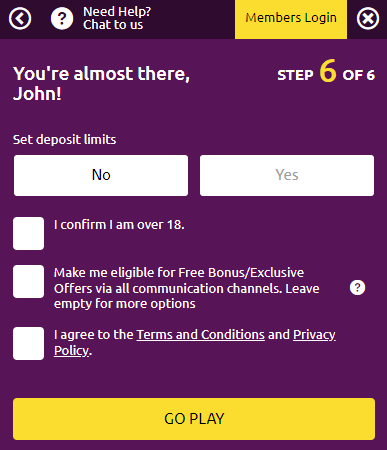This screenshot has height=450, width=387.
Task: Click the 'I confirm I am over 18' label
Action: [x=119, y=225]
